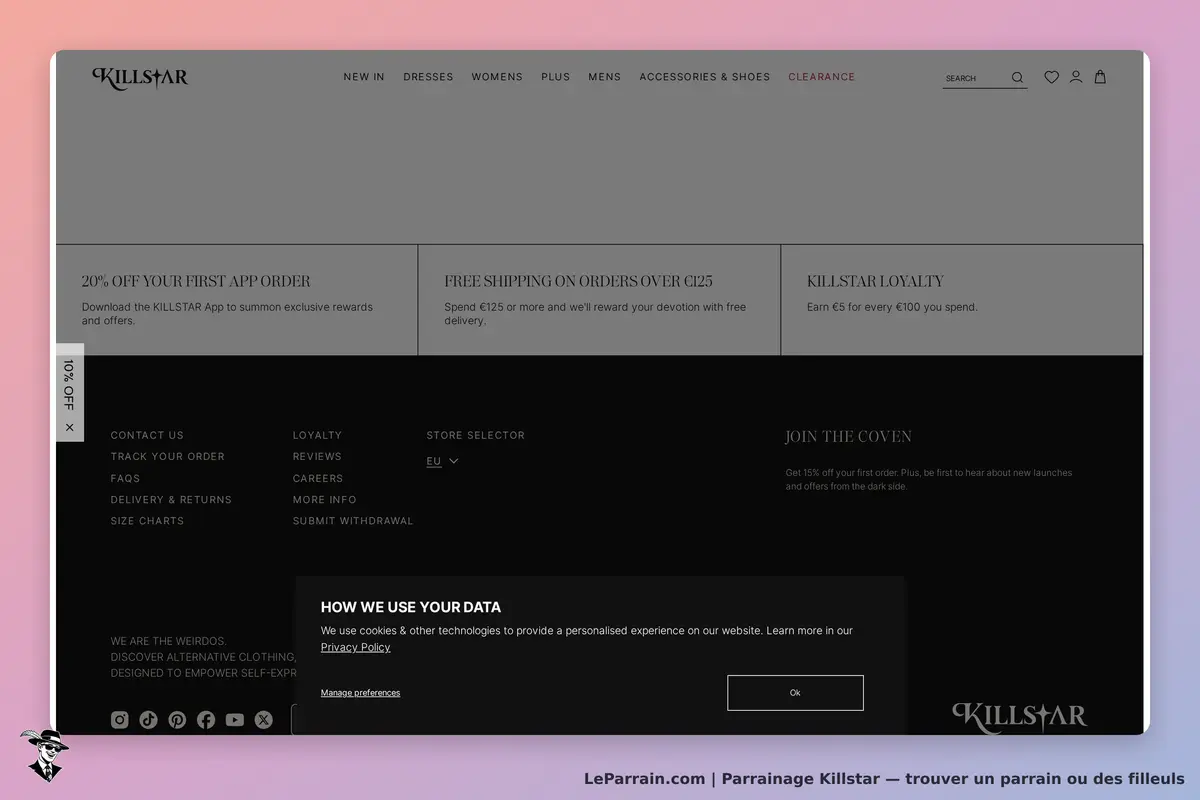
Task: Open the wishlist heart icon
Action: coord(1051,77)
